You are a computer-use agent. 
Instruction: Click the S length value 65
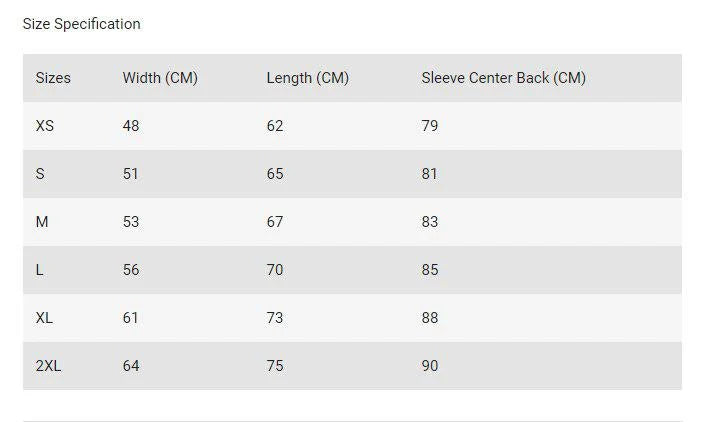click(x=275, y=174)
